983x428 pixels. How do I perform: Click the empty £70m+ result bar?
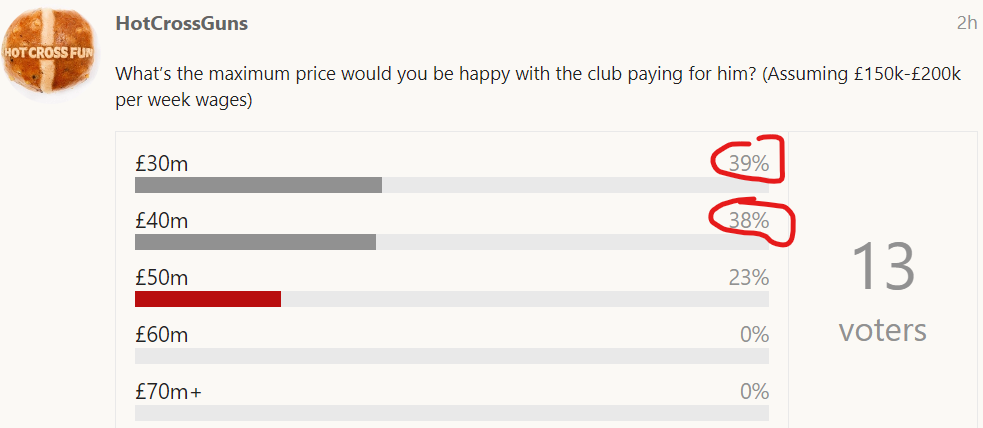[452, 413]
